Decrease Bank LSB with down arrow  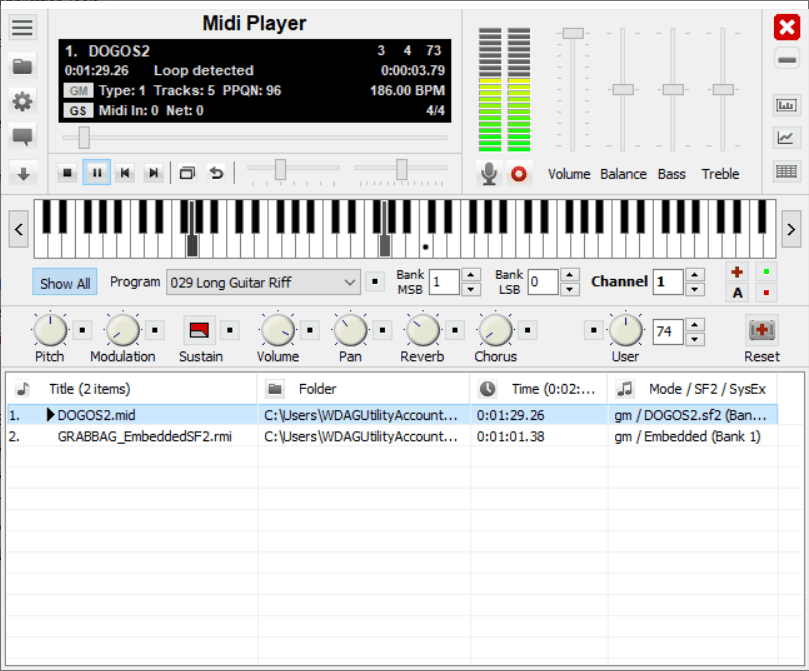569,289
